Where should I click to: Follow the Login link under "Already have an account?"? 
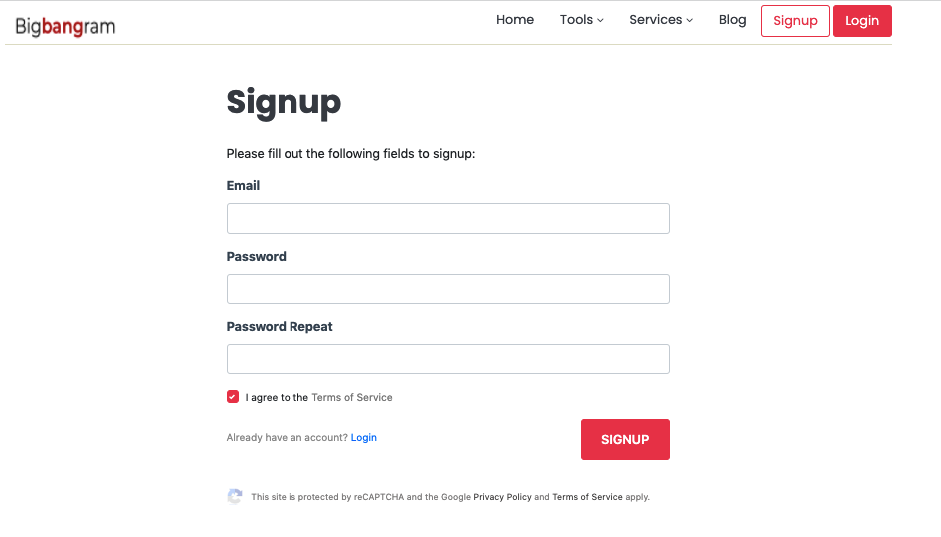tap(364, 438)
